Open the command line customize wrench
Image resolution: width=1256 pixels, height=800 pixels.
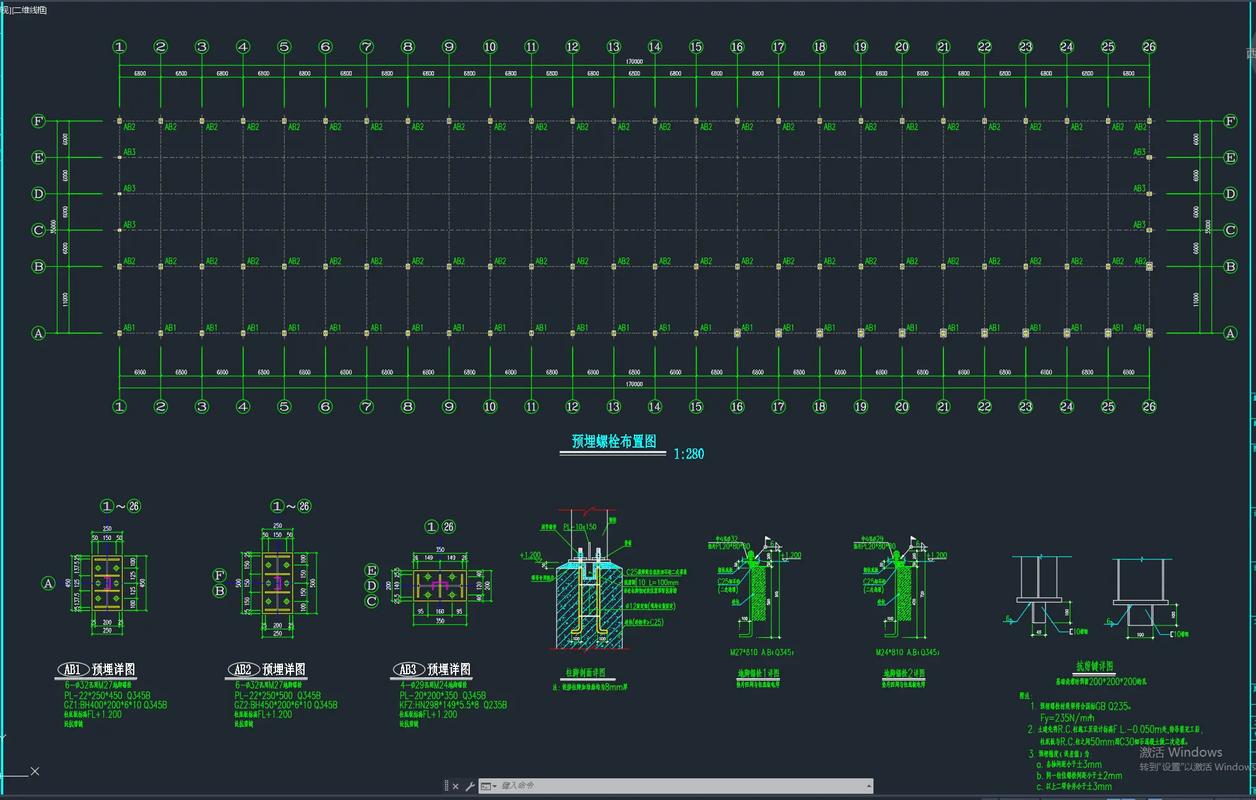[x=469, y=787]
